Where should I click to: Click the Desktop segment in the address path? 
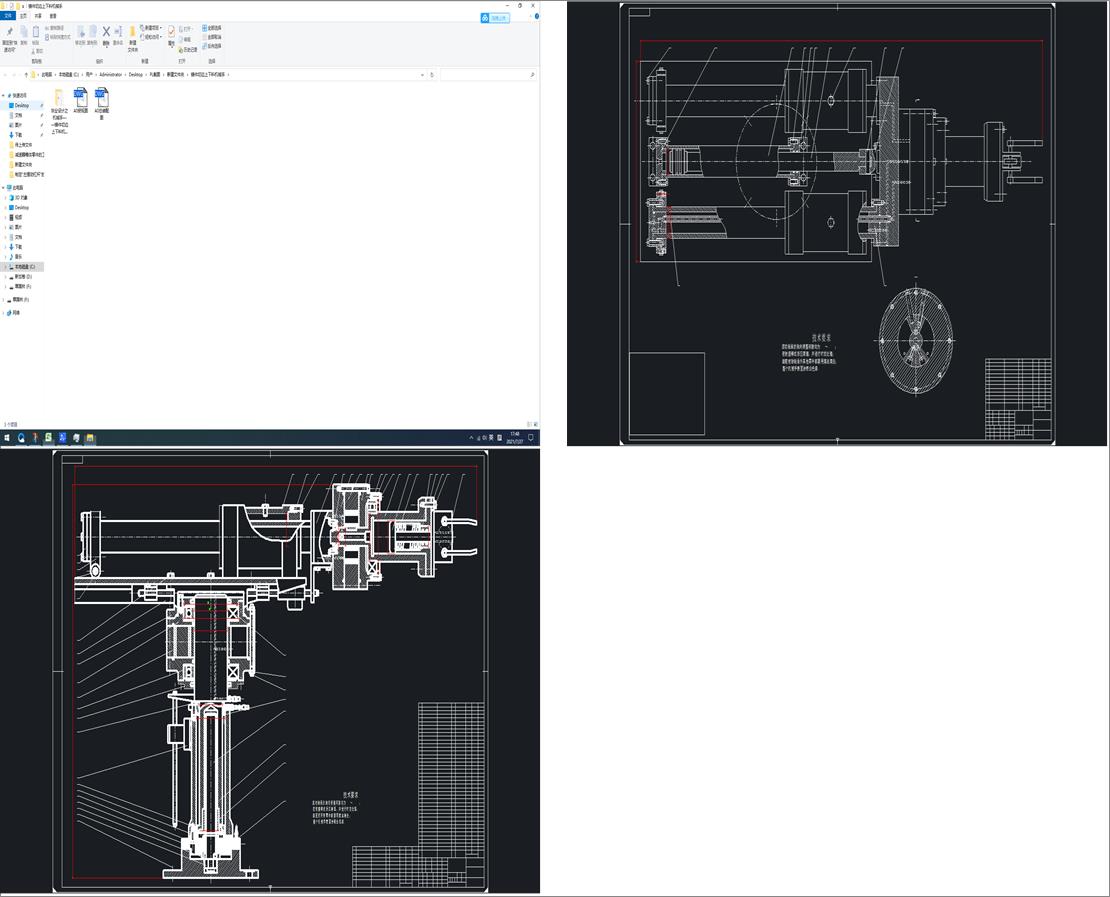click(x=135, y=74)
